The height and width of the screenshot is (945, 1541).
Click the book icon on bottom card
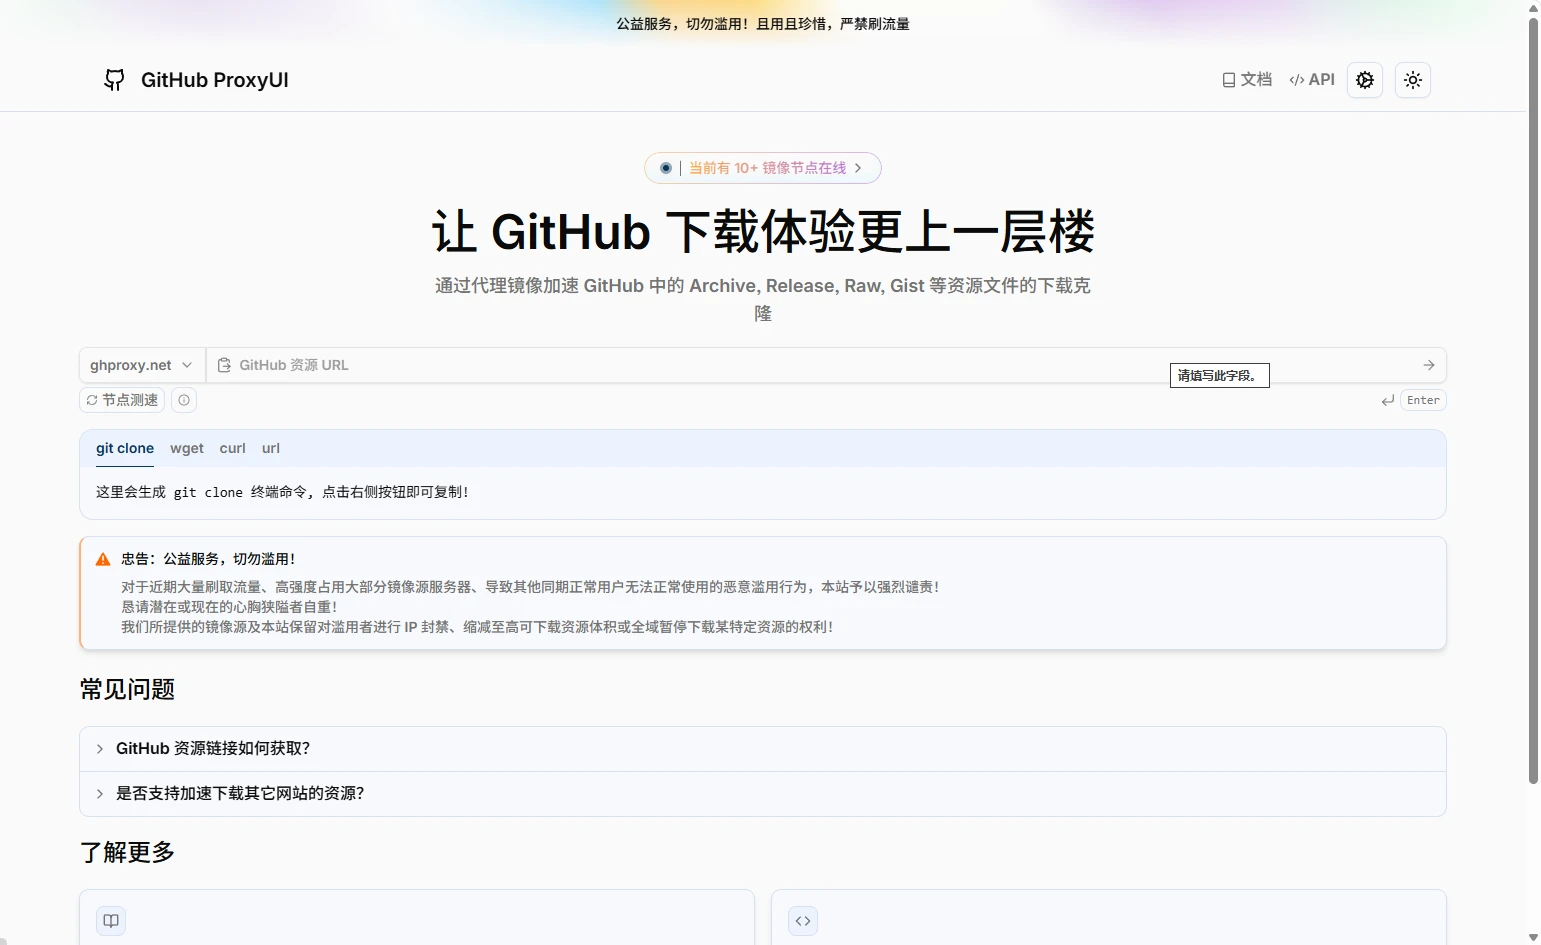click(111, 921)
